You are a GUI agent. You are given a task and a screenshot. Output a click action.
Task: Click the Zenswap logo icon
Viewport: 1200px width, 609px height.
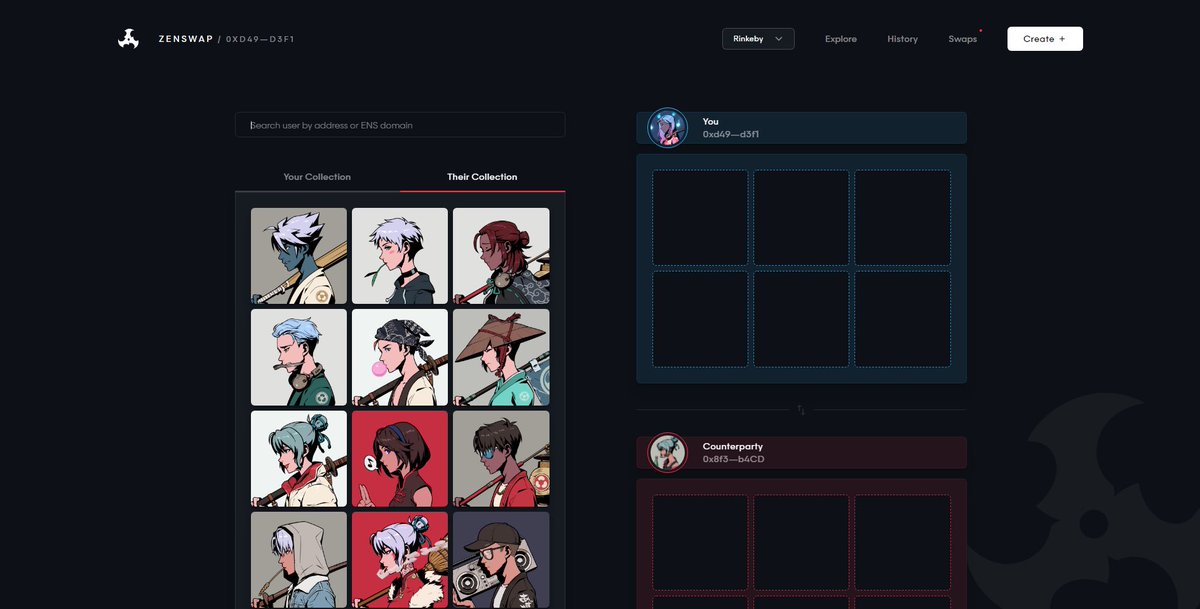point(128,39)
